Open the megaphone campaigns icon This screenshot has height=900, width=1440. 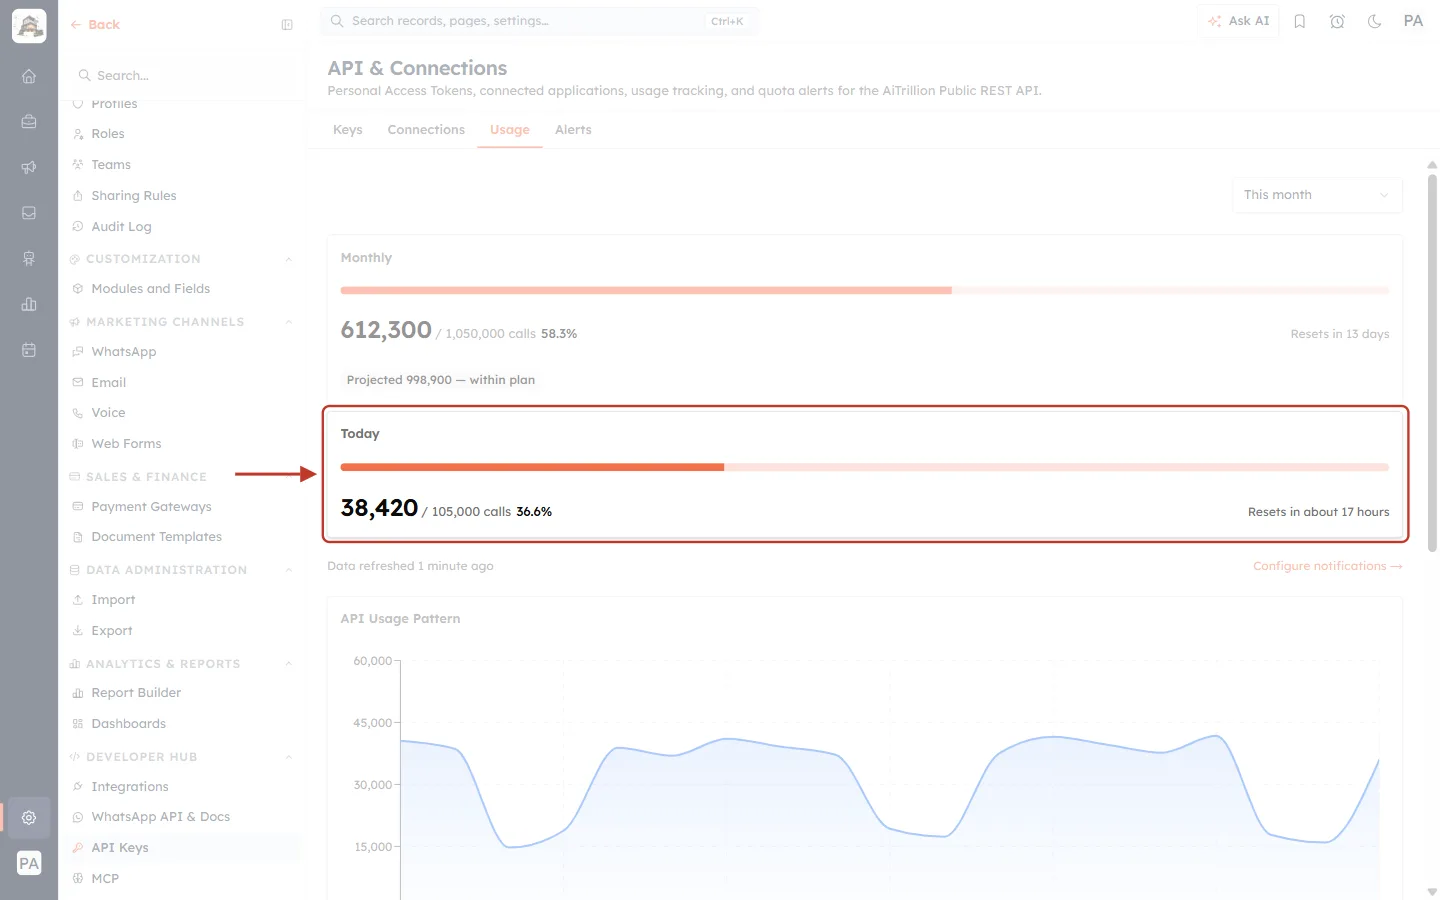click(x=29, y=167)
